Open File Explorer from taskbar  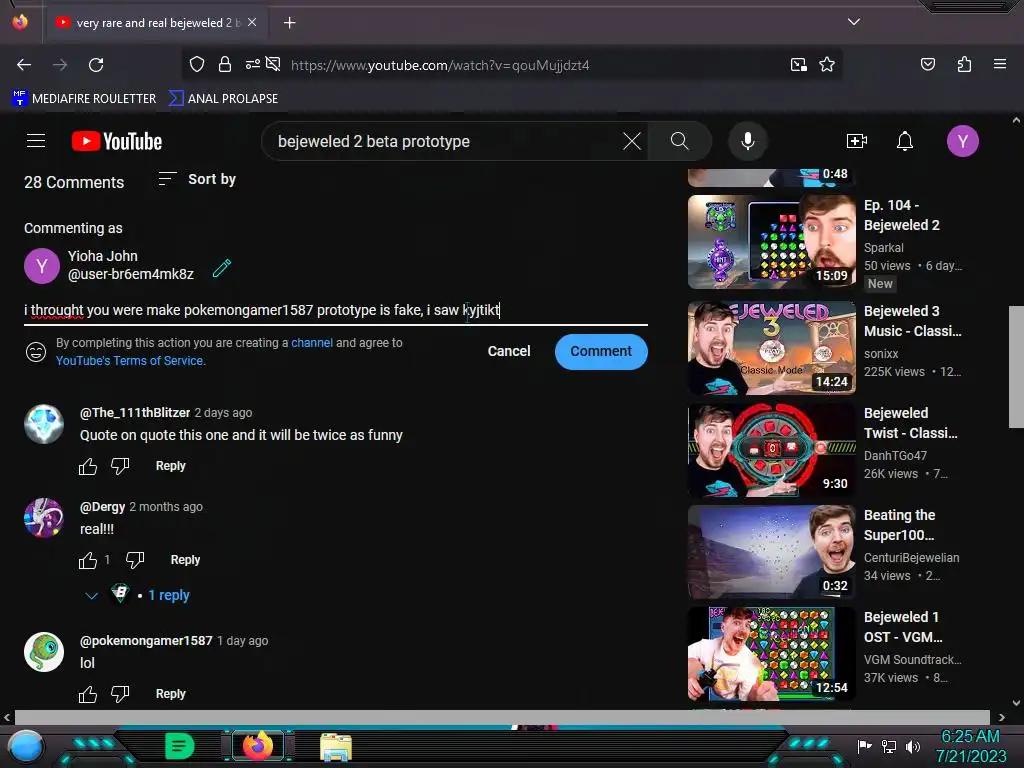coord(336,747)
